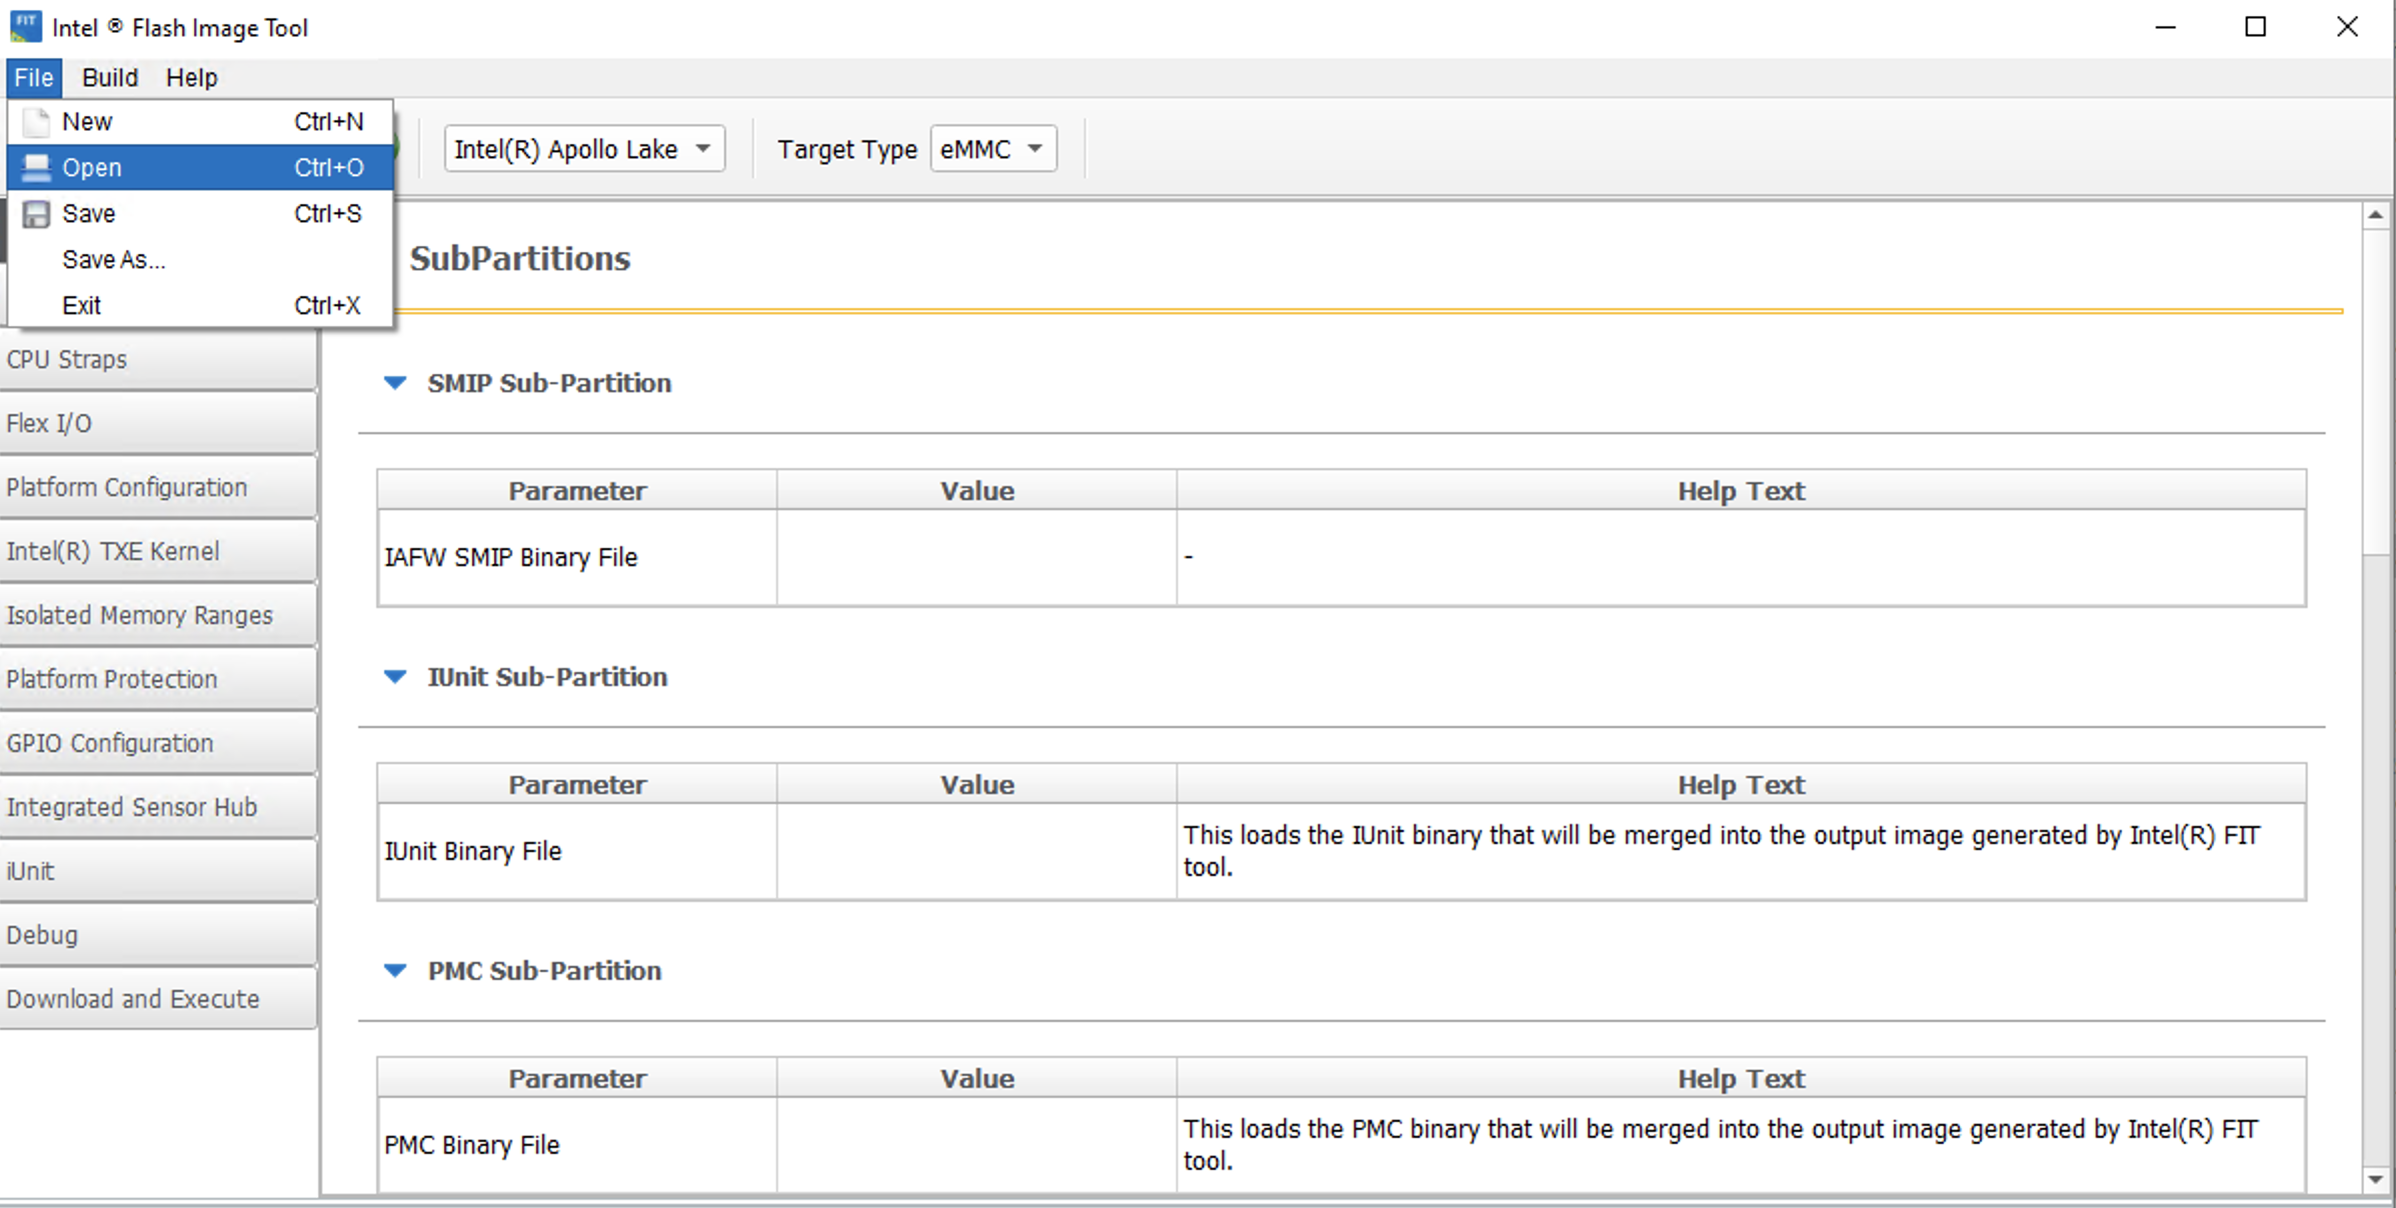Click the Target Type label
The height and width of the screenshot is (1208, 2396).
click(x=847, y=150)
